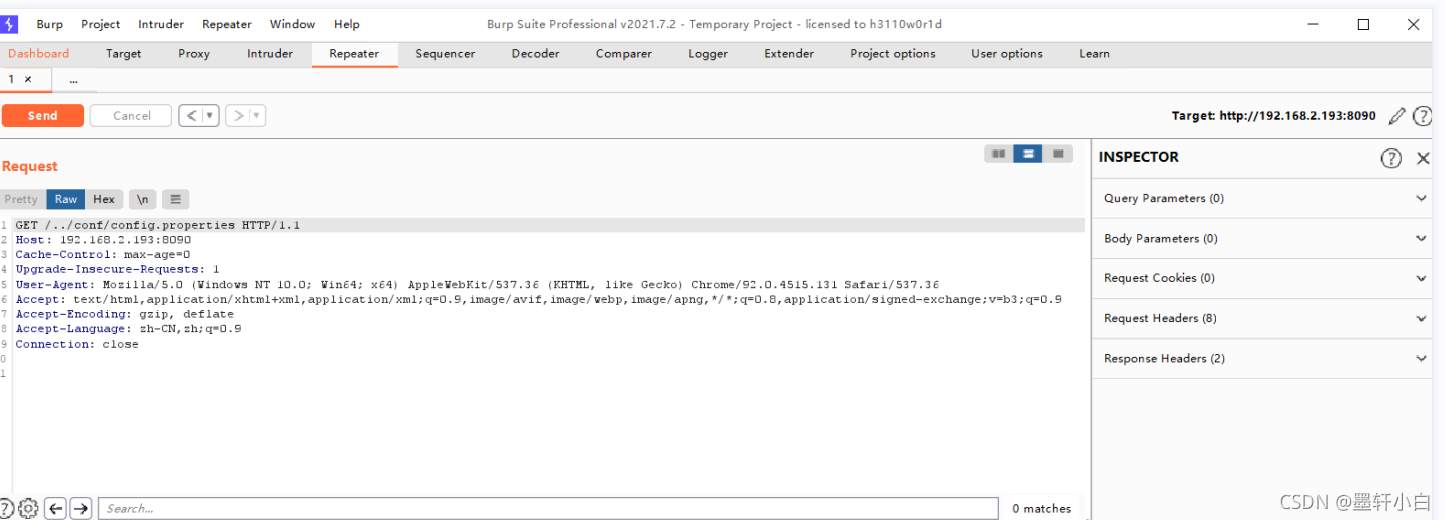
Task: Open Inspector help question icon
Action: pyautogui.click(x=1391, y=158)
